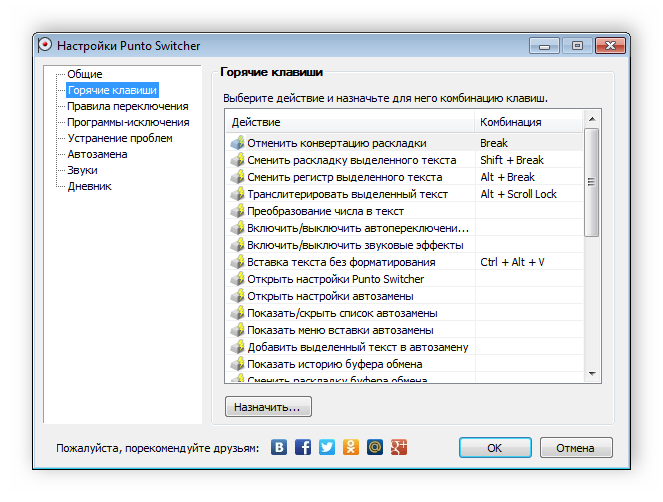Screen dimensions: 663x502
Task: Select the Отменить конвертацию раскладки row
Action: [x=404, y=143]
